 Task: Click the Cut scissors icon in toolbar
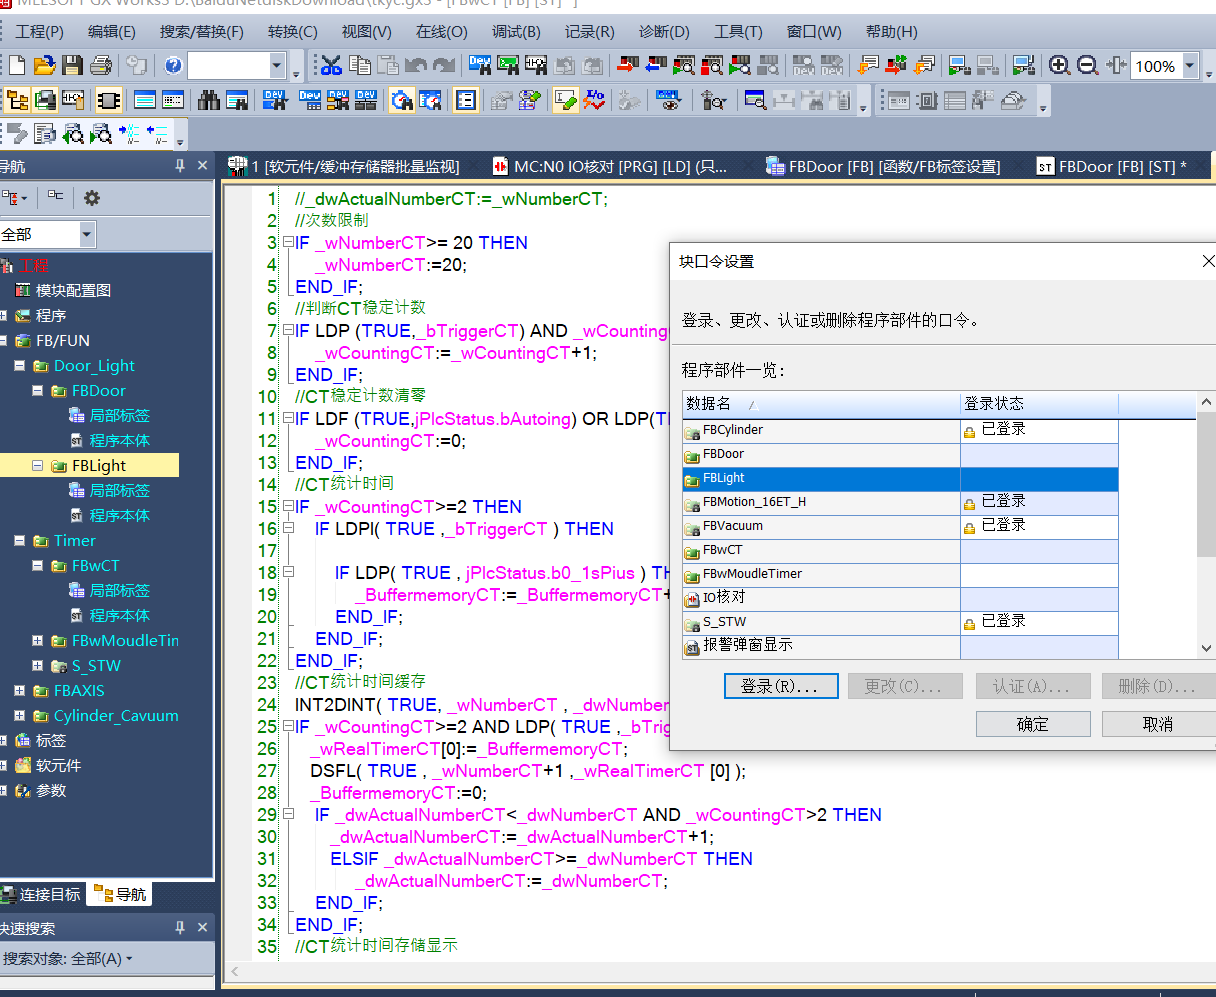click(x=331, y=66)
